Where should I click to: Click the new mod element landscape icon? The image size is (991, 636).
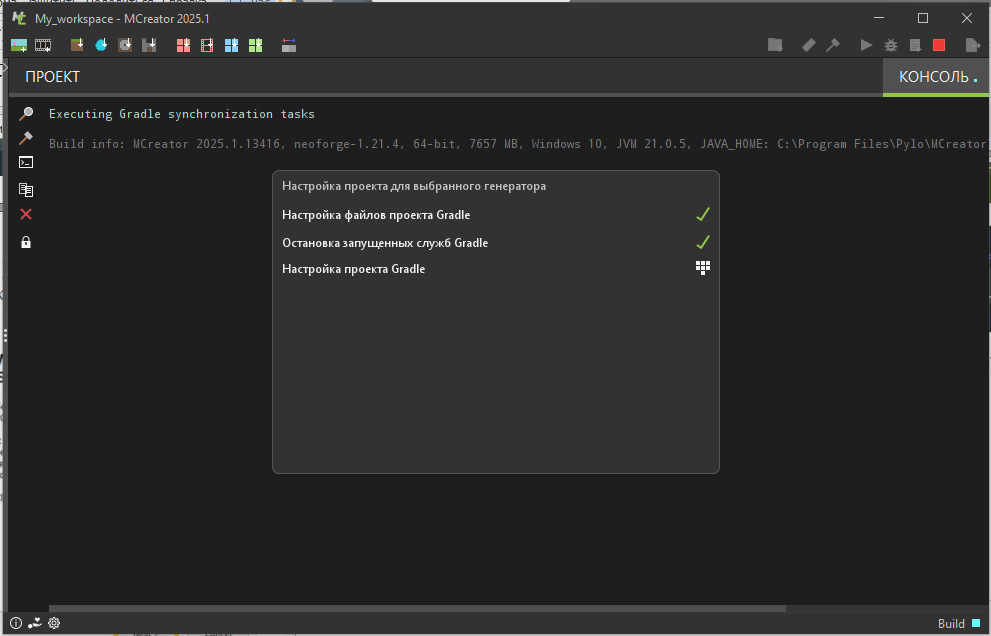click(x=19, y=45)
